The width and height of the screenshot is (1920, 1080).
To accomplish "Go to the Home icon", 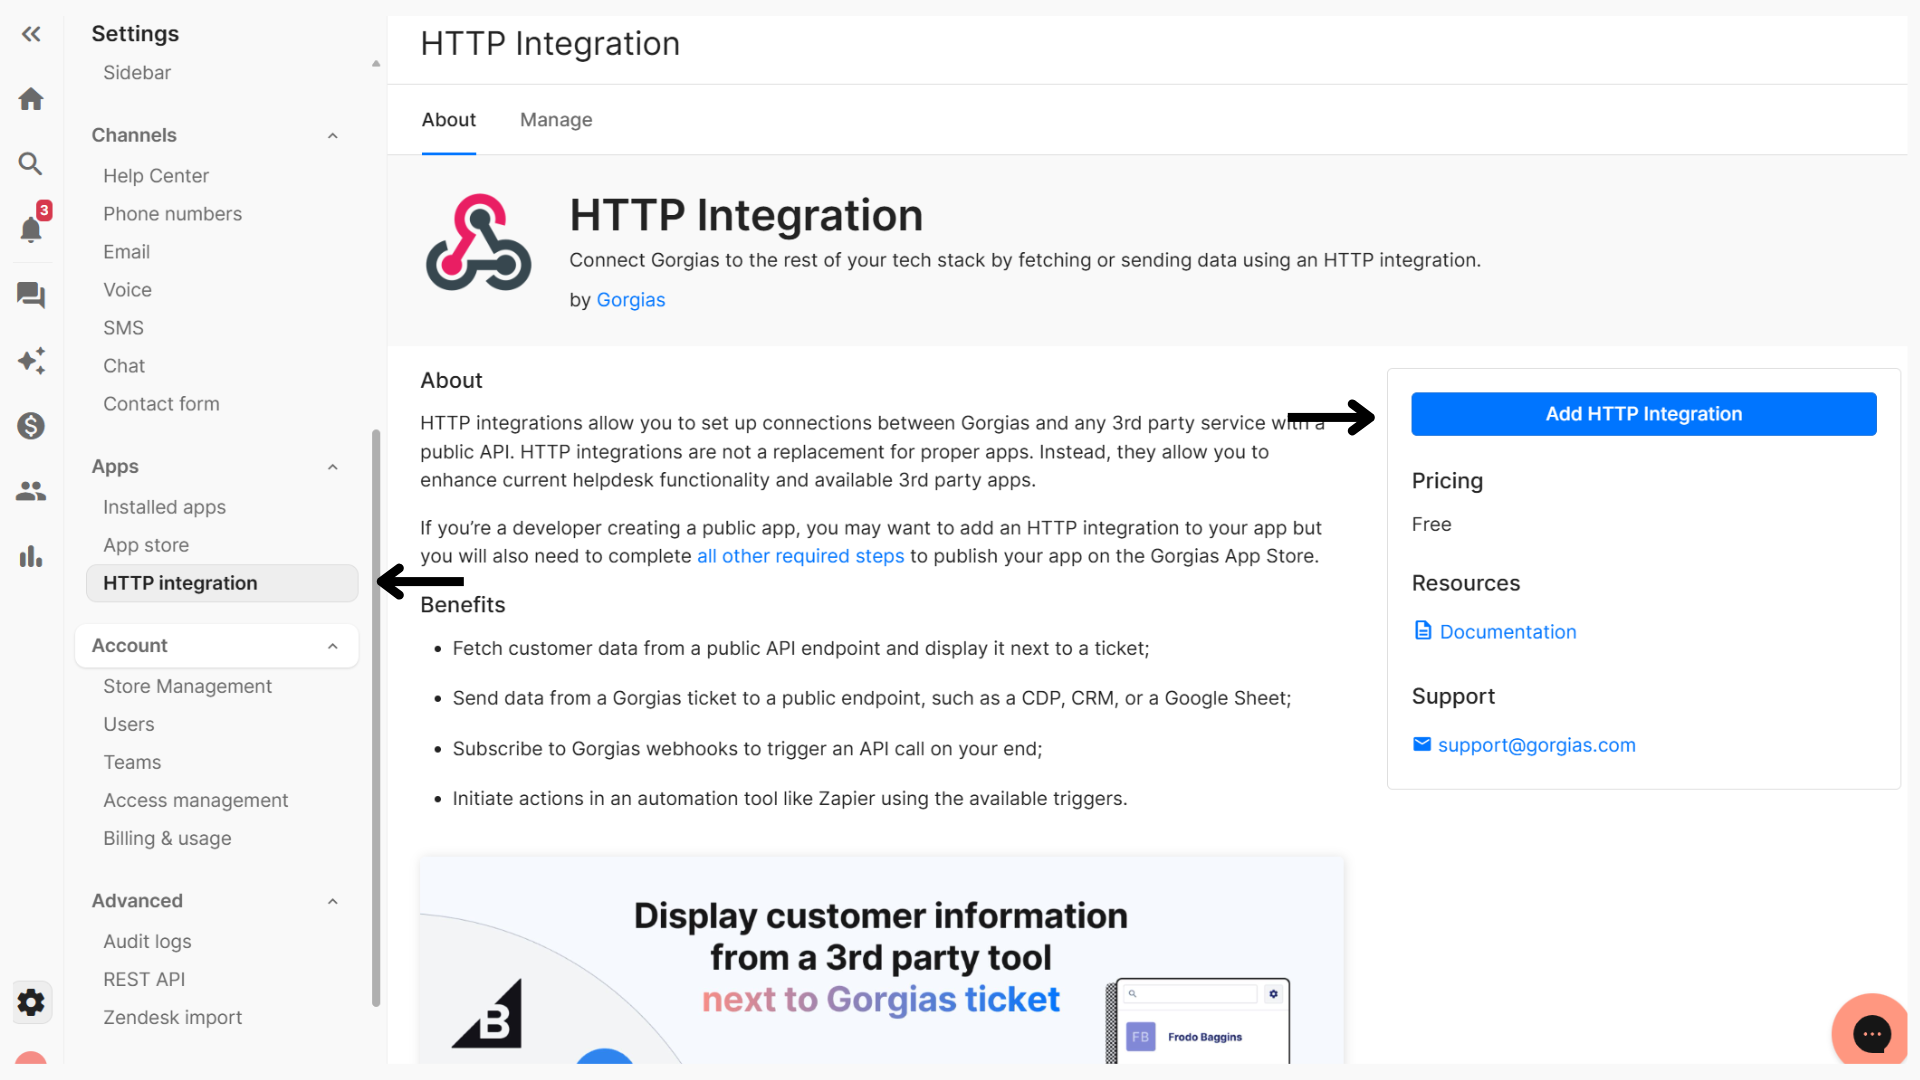I will (31, 99).
